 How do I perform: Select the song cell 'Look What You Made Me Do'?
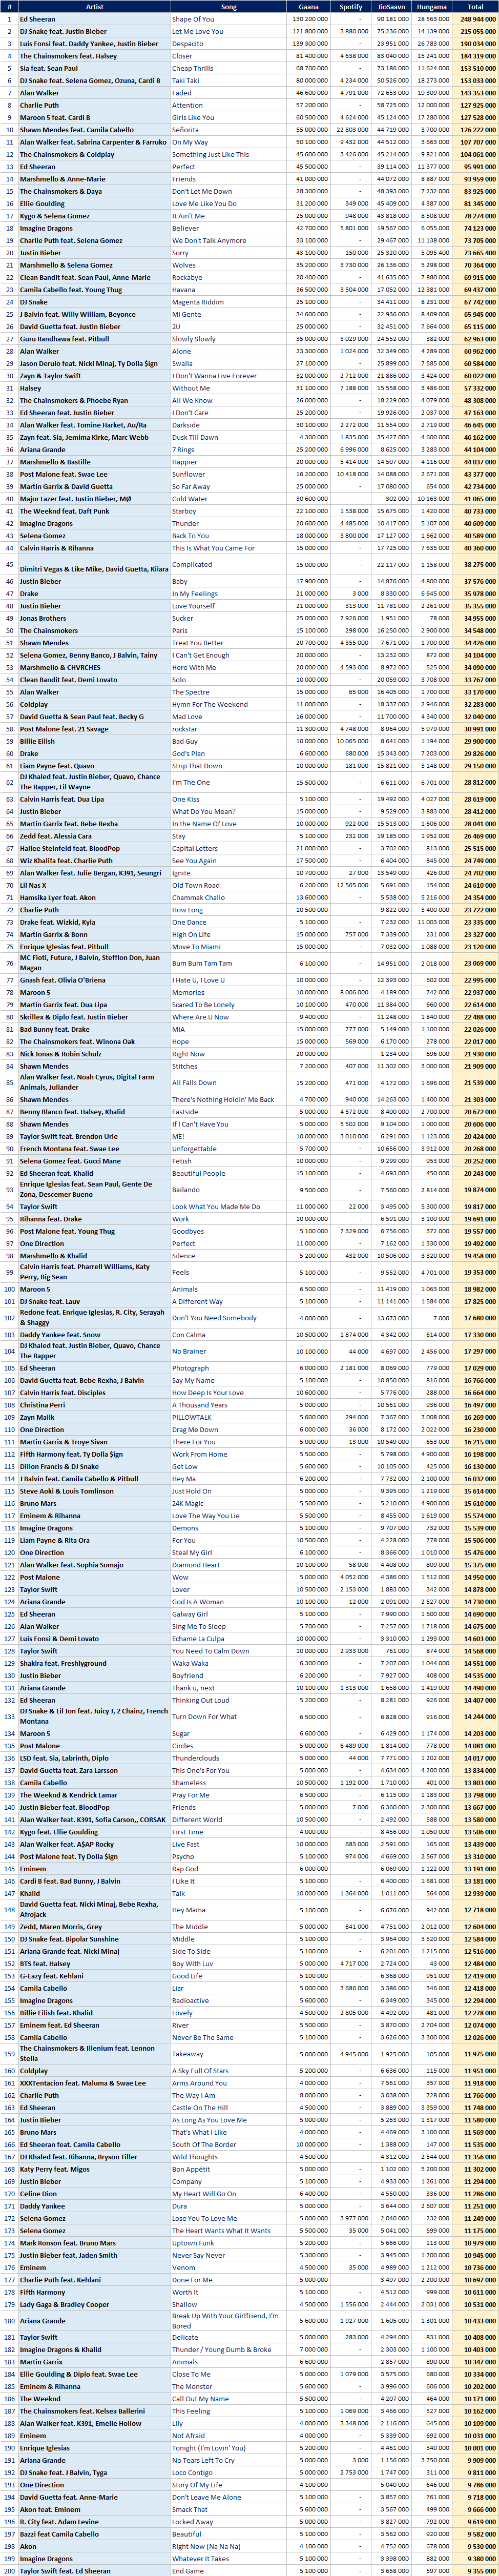coord(228,1206)
